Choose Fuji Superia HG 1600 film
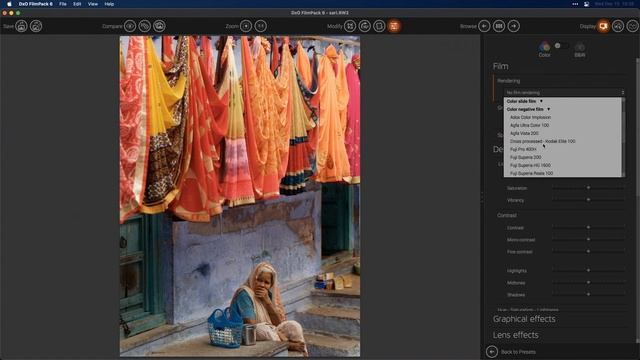The image size is (640, 360). tap(530, 165)
